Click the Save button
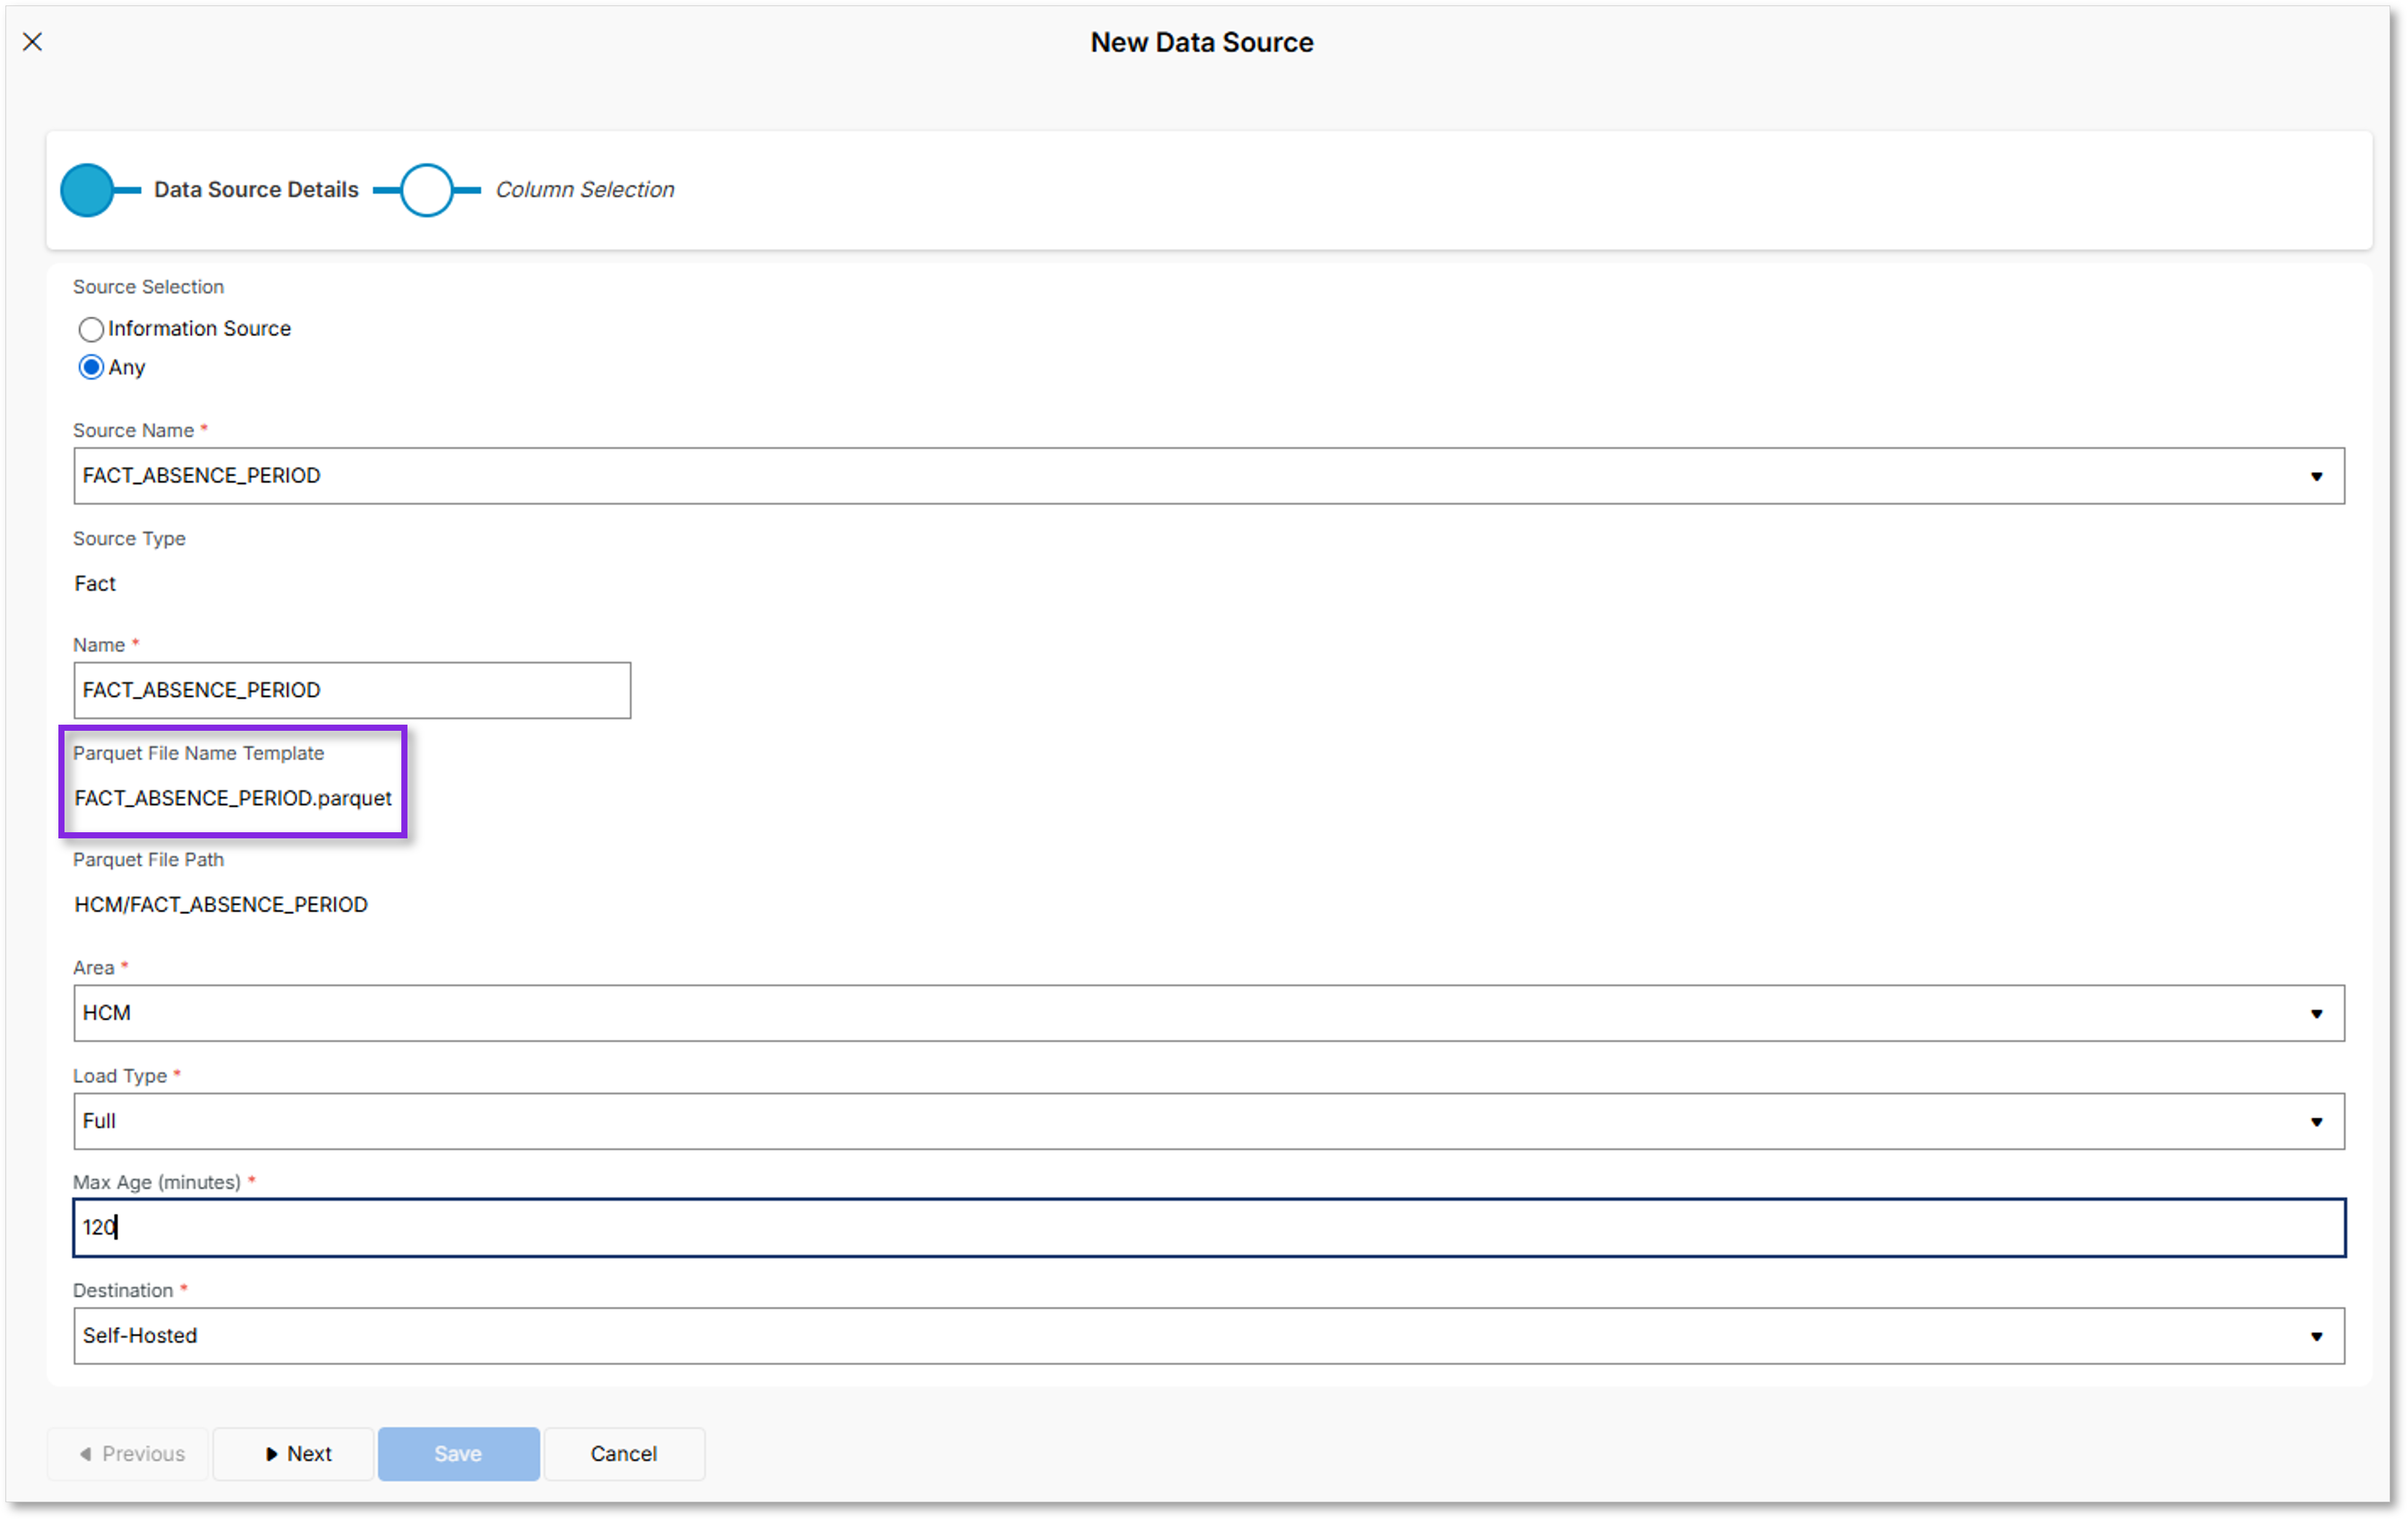The image size is (2408, 1520). 459,1454
